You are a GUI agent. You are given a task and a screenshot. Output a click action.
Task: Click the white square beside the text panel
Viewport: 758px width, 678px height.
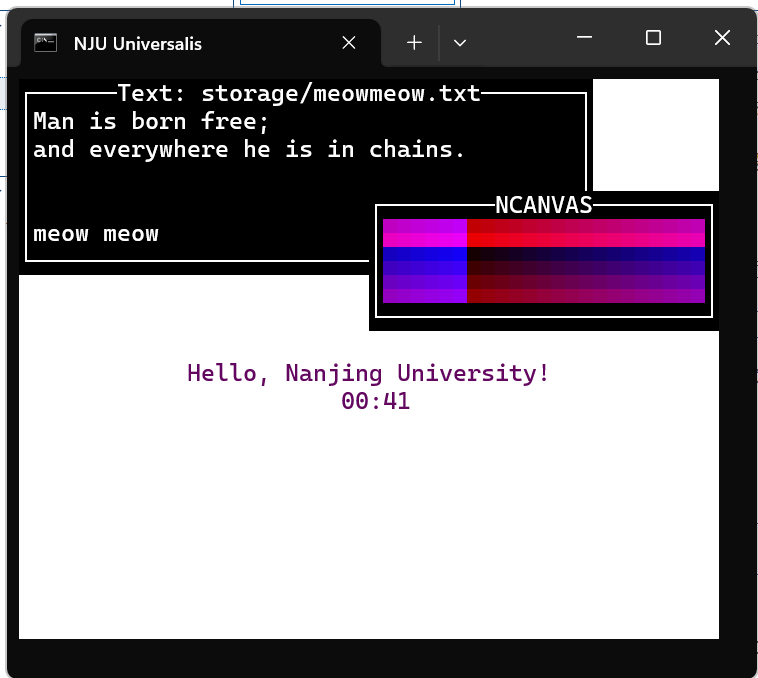(655, 134)
